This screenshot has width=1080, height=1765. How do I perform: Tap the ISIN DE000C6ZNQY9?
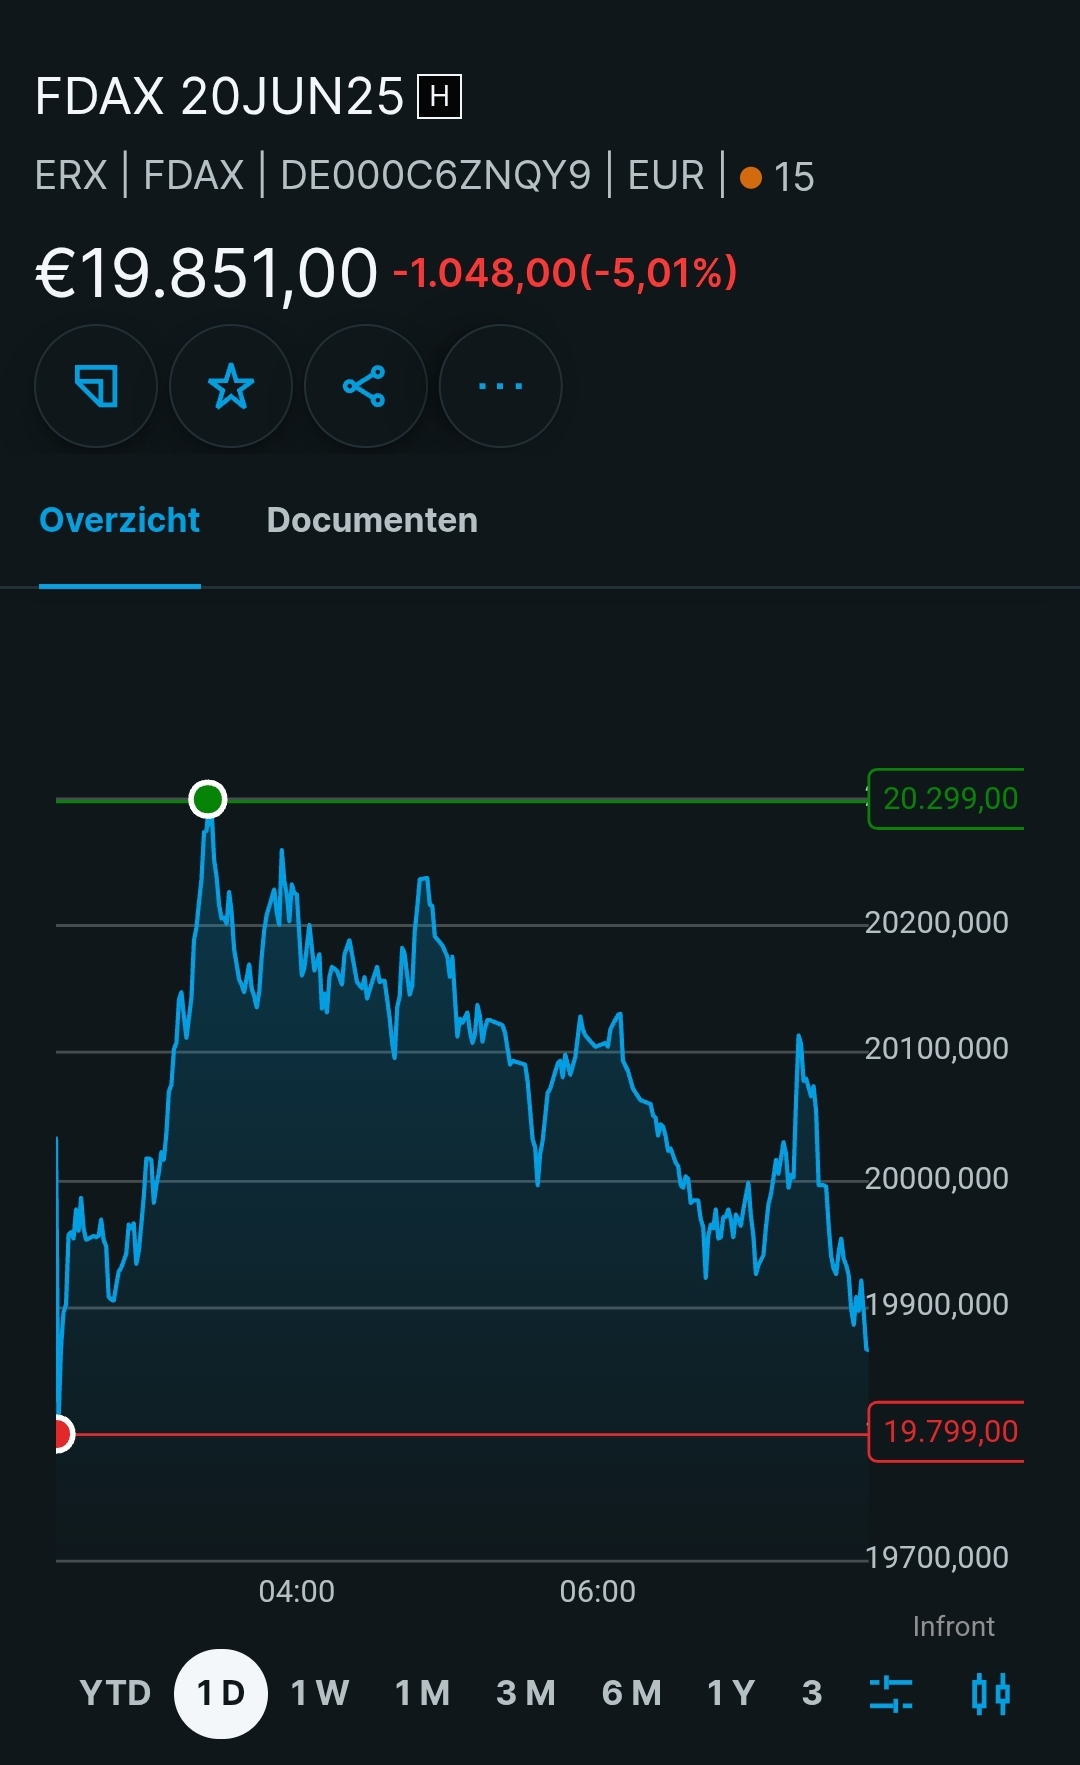click(x=436, y=176)
